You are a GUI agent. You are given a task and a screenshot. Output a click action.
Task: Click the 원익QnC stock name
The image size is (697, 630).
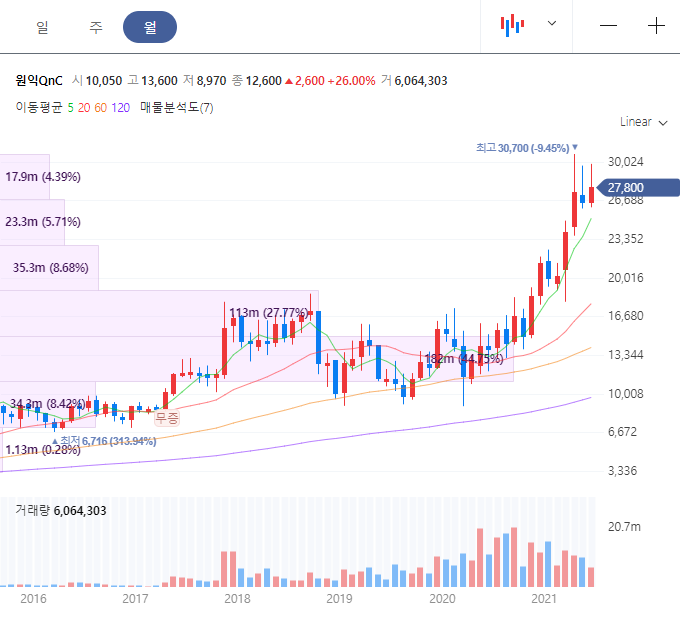[39, 80]
